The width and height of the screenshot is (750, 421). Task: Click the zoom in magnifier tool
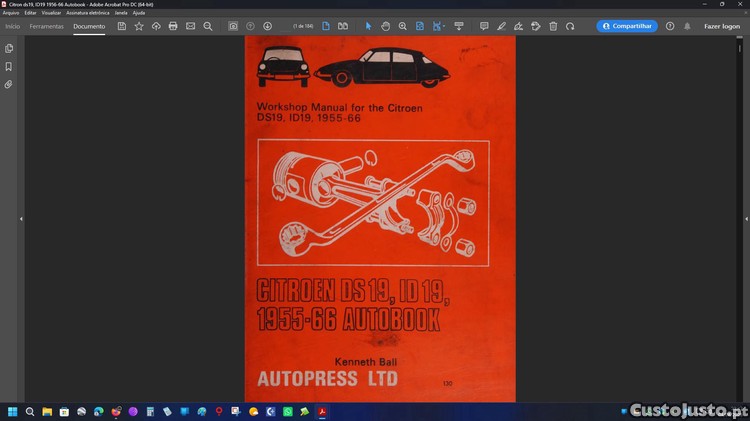pos(403,26)
